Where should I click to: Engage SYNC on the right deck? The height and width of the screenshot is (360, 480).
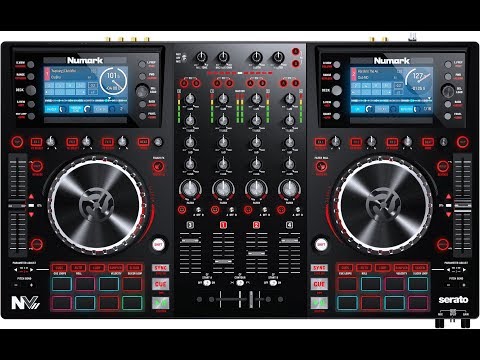319,268
